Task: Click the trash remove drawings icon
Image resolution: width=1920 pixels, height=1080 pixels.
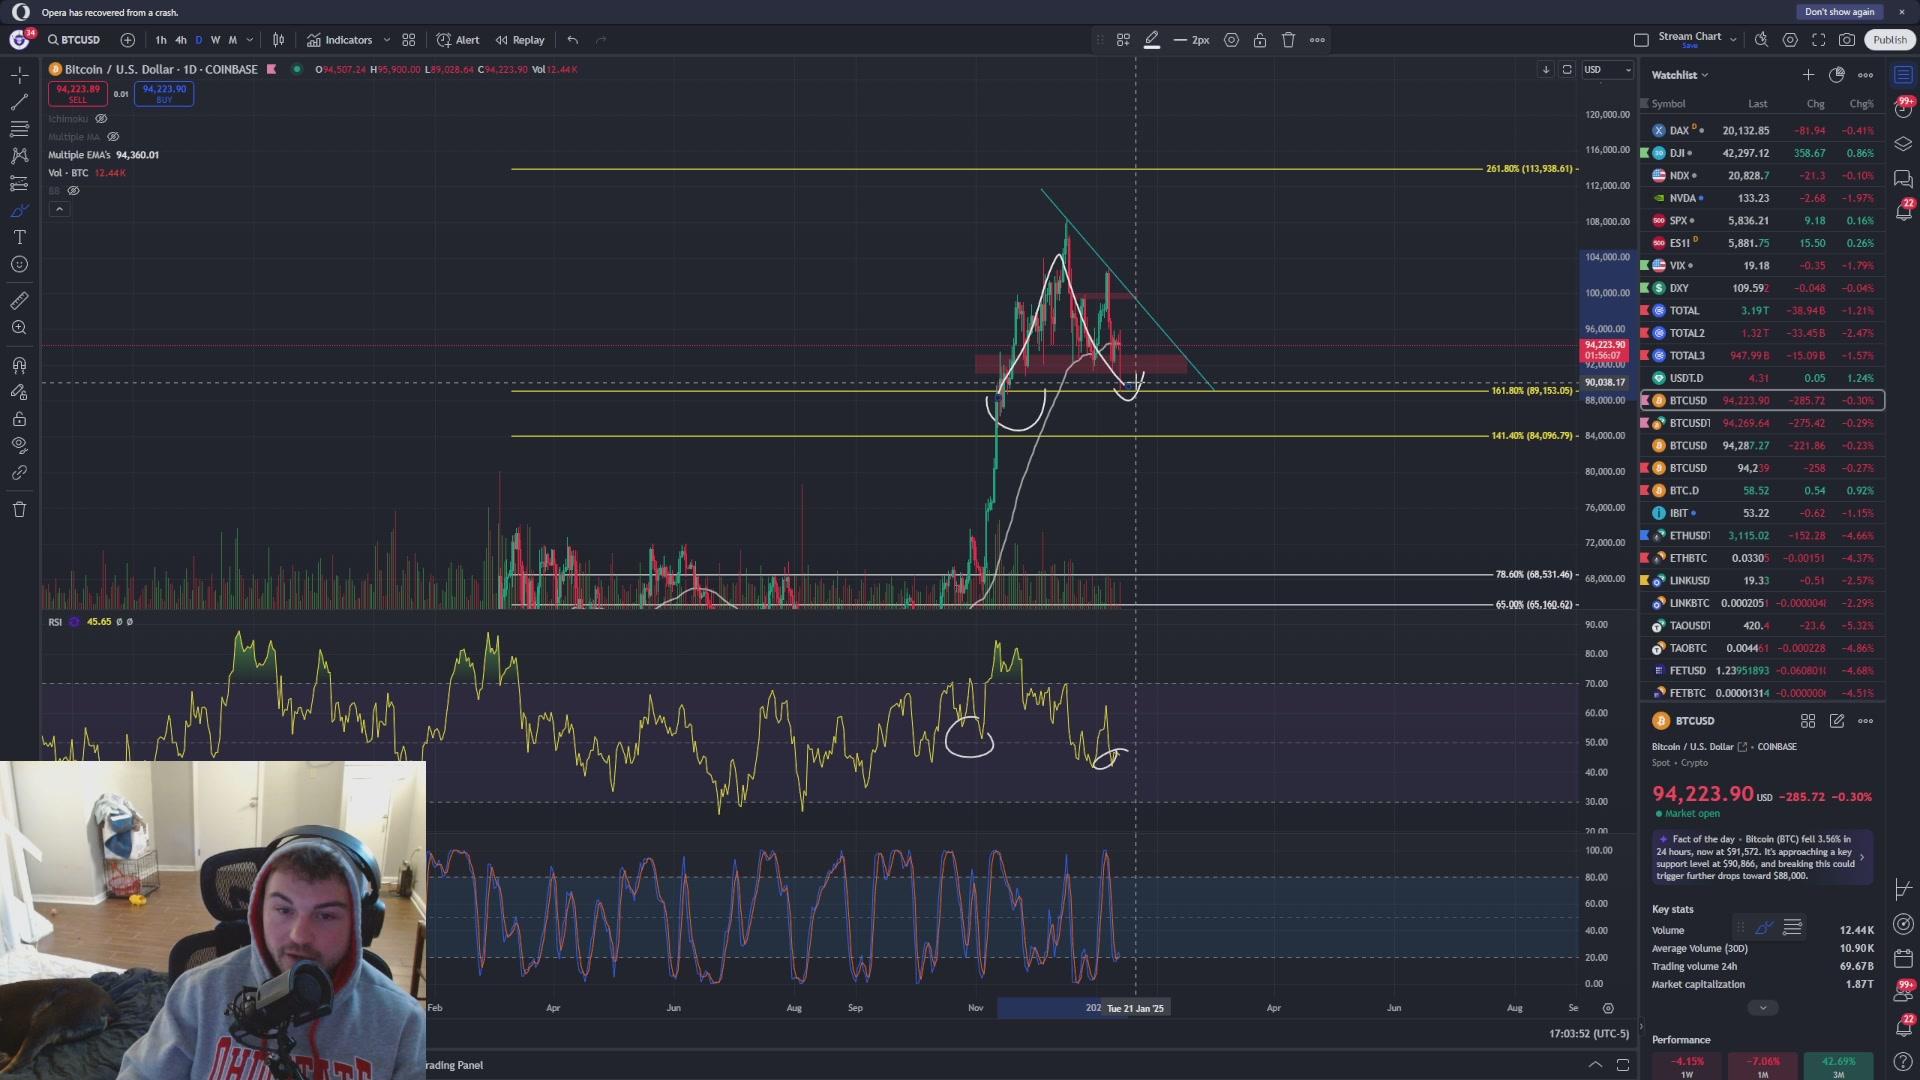Action: 19,510
